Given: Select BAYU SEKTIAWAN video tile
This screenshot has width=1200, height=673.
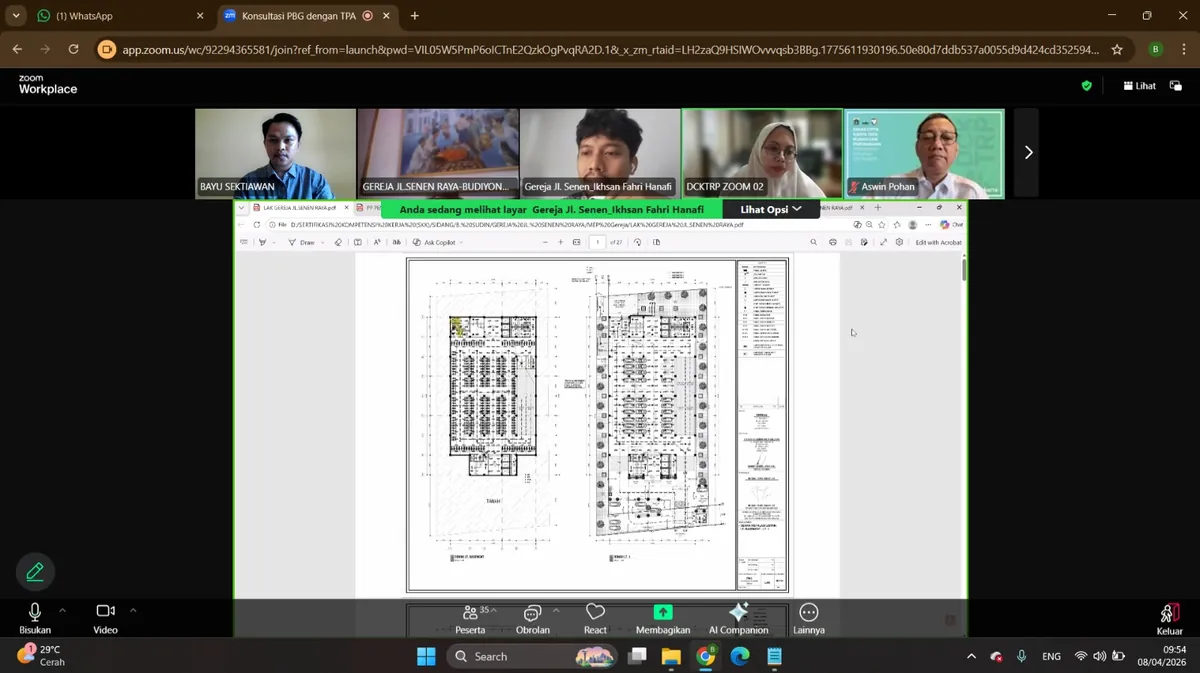Looking at the screenshot, I should coord(275,154).
